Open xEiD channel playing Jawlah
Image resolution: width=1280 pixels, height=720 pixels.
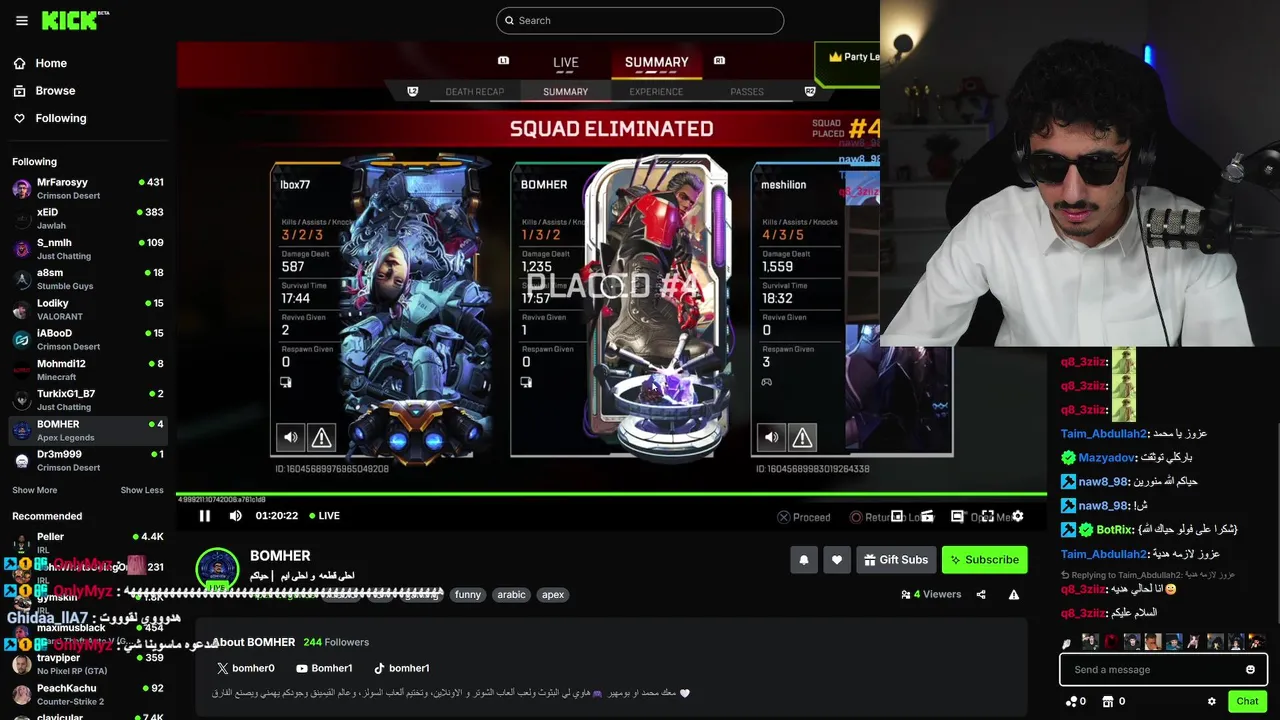(87, 218)
